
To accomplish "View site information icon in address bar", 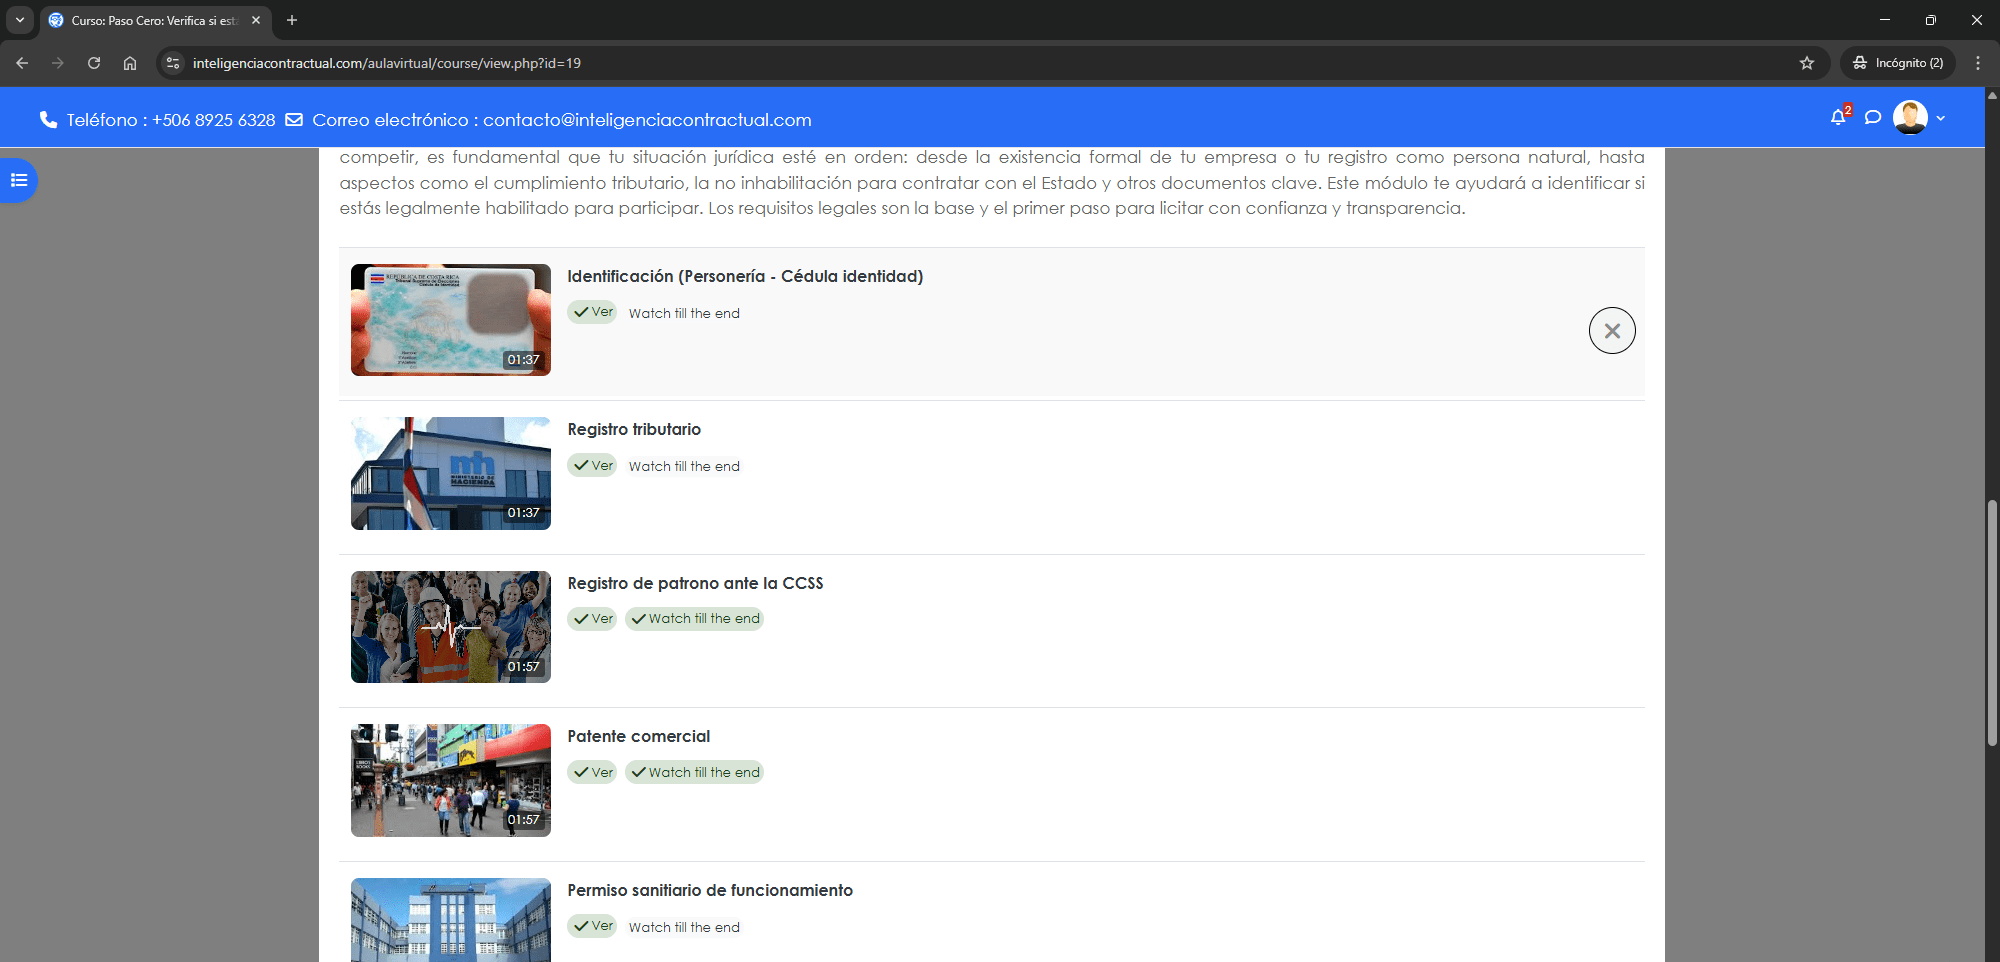I will coord(173,63).
